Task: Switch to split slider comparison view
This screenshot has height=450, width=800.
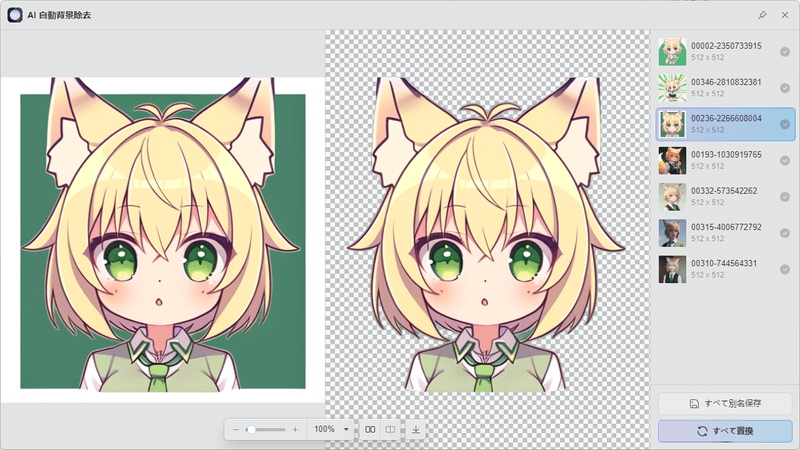Action: click(x=390, y=429)
